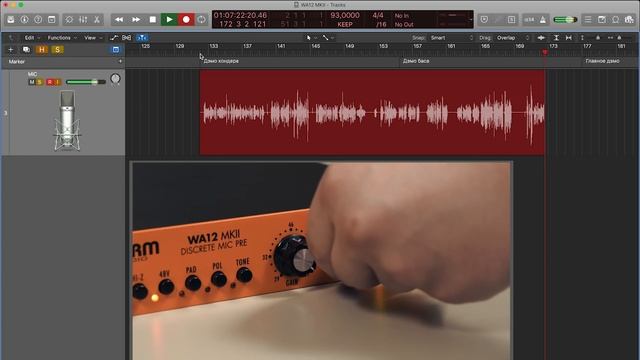
Task: Toggle Global Tracks blue button
Action: click(x=116, y=50)
